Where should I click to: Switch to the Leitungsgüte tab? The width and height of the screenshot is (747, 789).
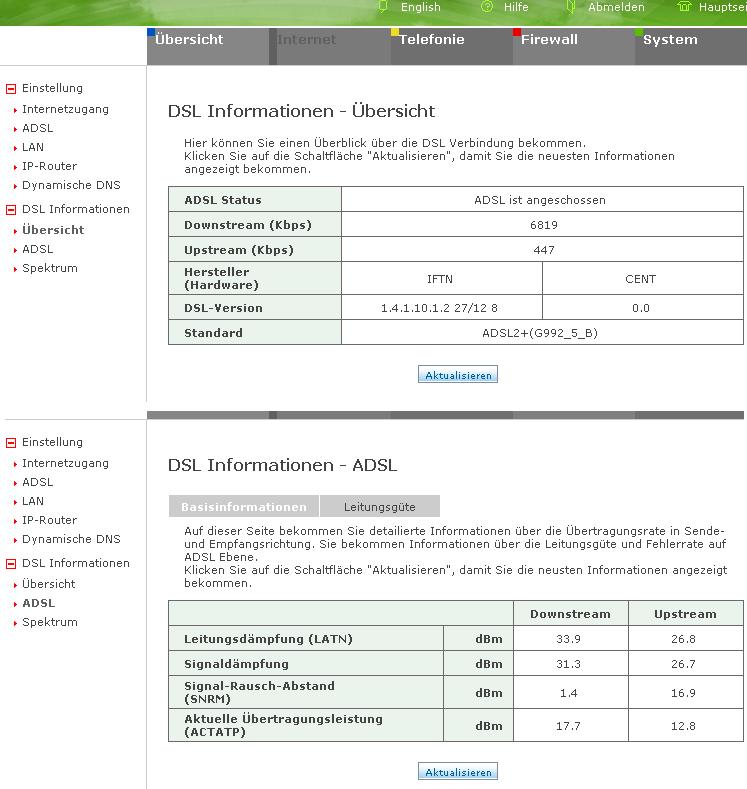[x=380, y=506]
